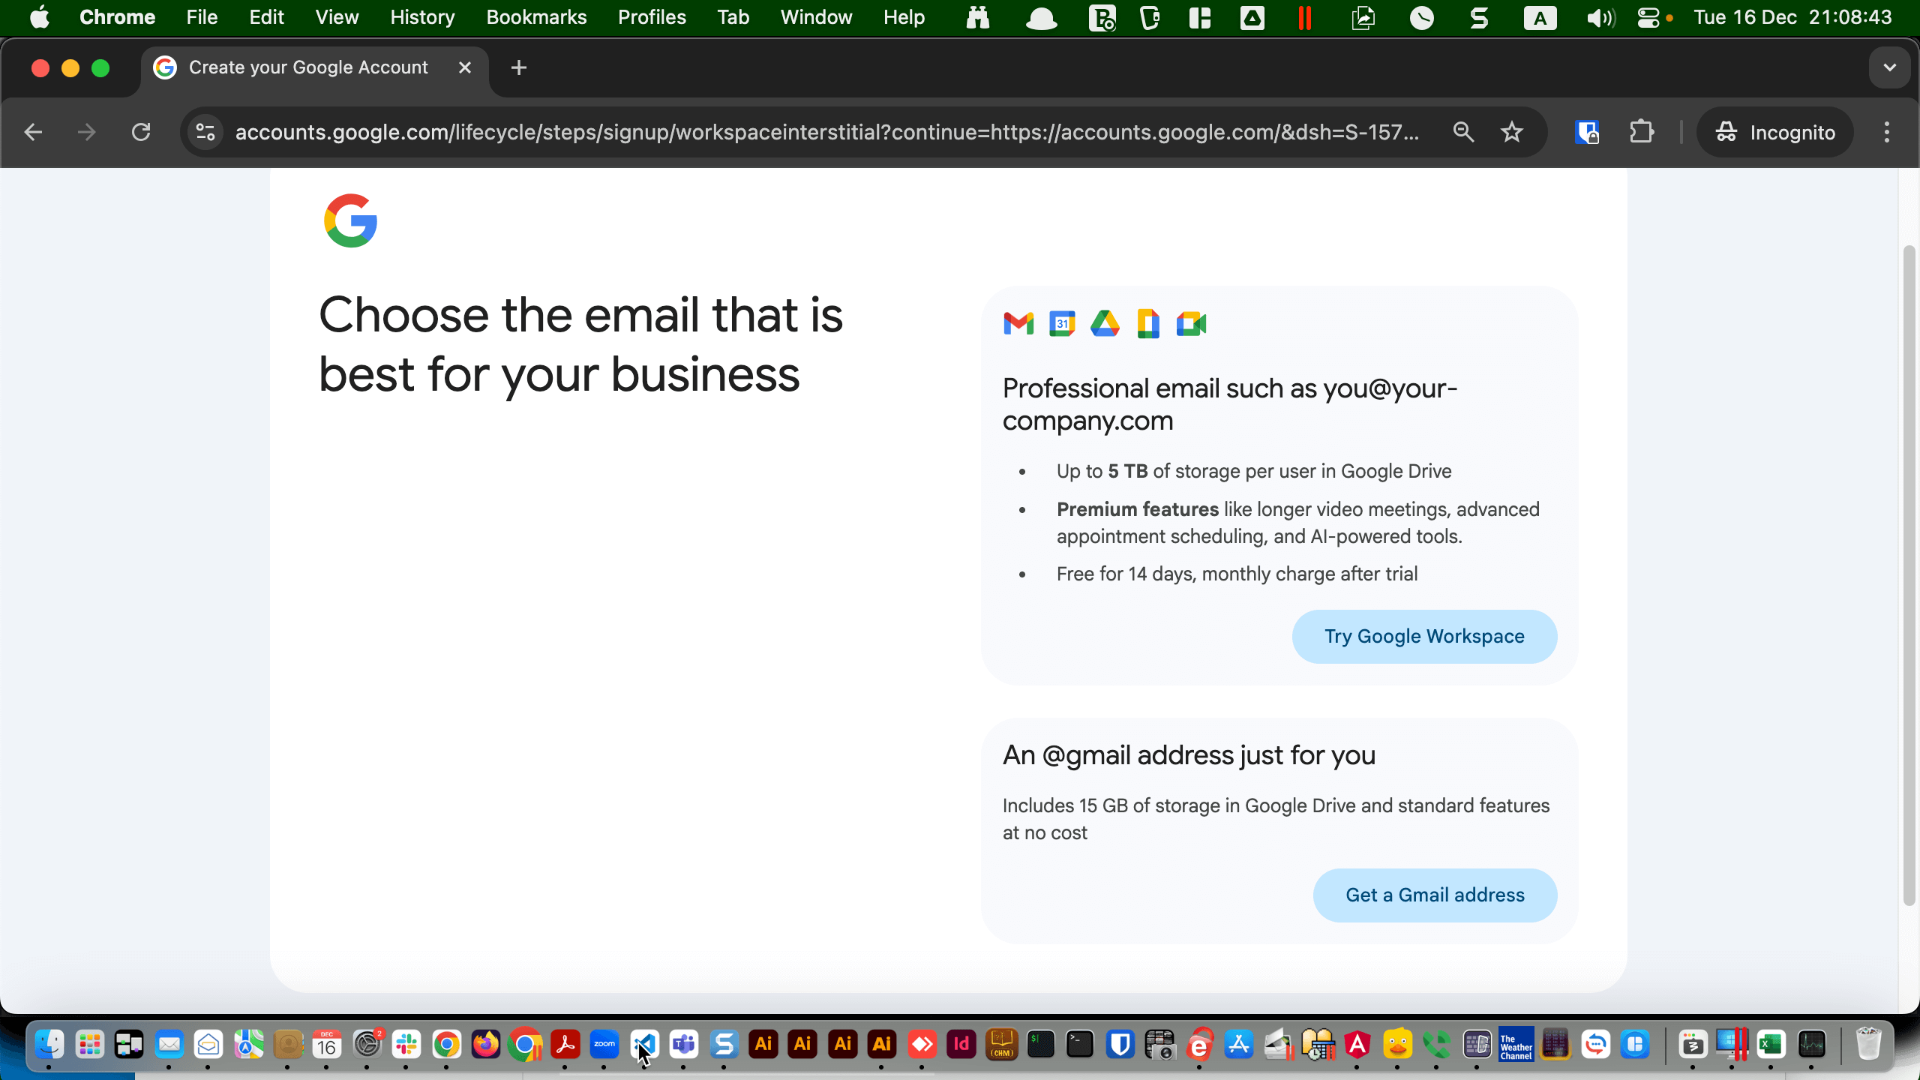
Task: Open Control Center from the menu bar
Action: (1650, 17)
